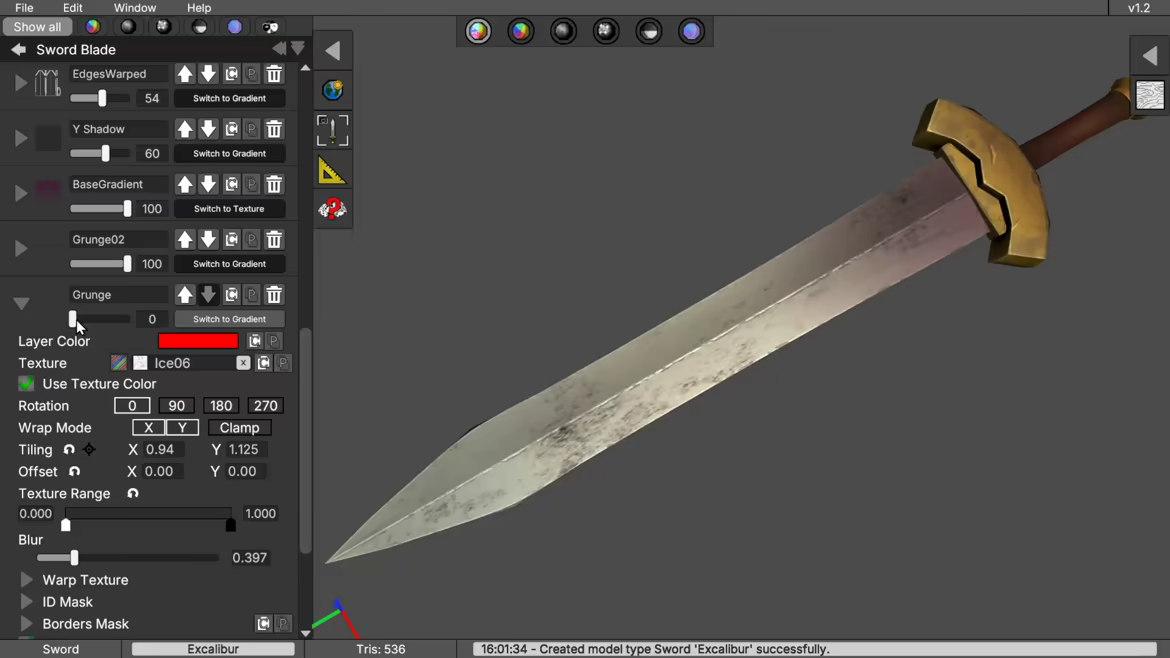This screenshot has height=658, width=1170.
Task: Expand Borders Mask section
Action: pos(26,624)
